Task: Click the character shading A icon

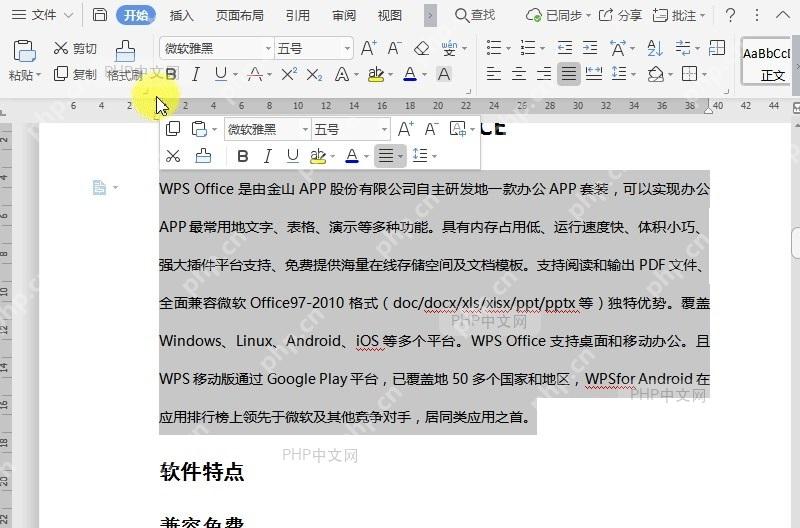Action: click(444, 74)
